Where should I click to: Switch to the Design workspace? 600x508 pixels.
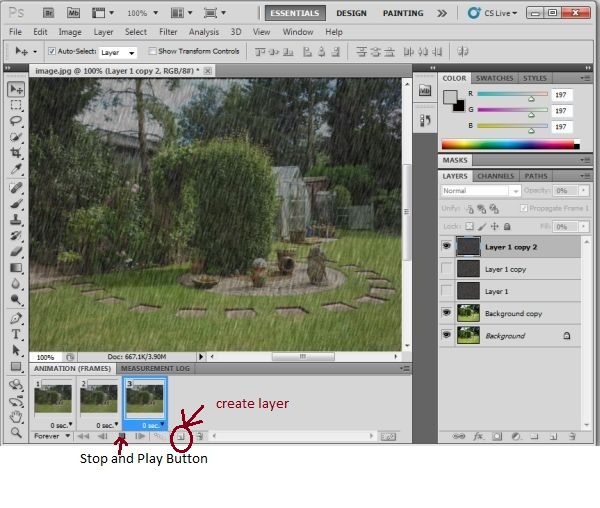(351, 13)
